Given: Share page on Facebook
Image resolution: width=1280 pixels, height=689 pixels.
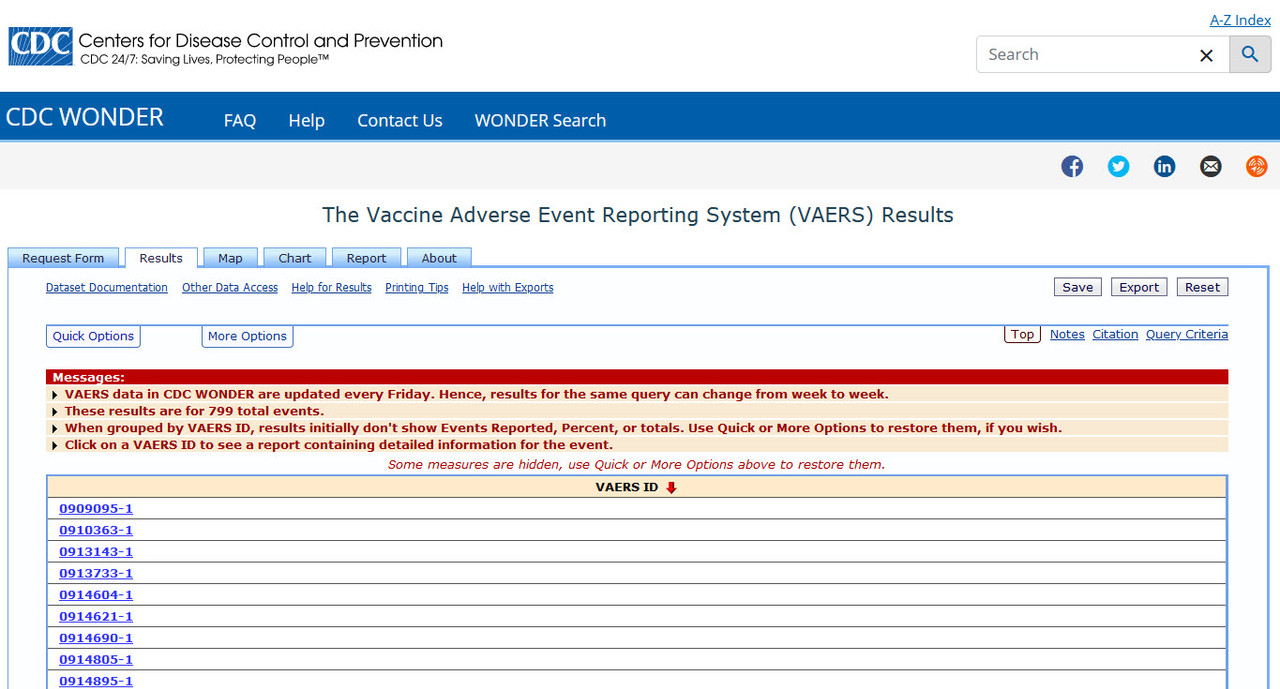Looking at the screenshot, I should 1072,167.
